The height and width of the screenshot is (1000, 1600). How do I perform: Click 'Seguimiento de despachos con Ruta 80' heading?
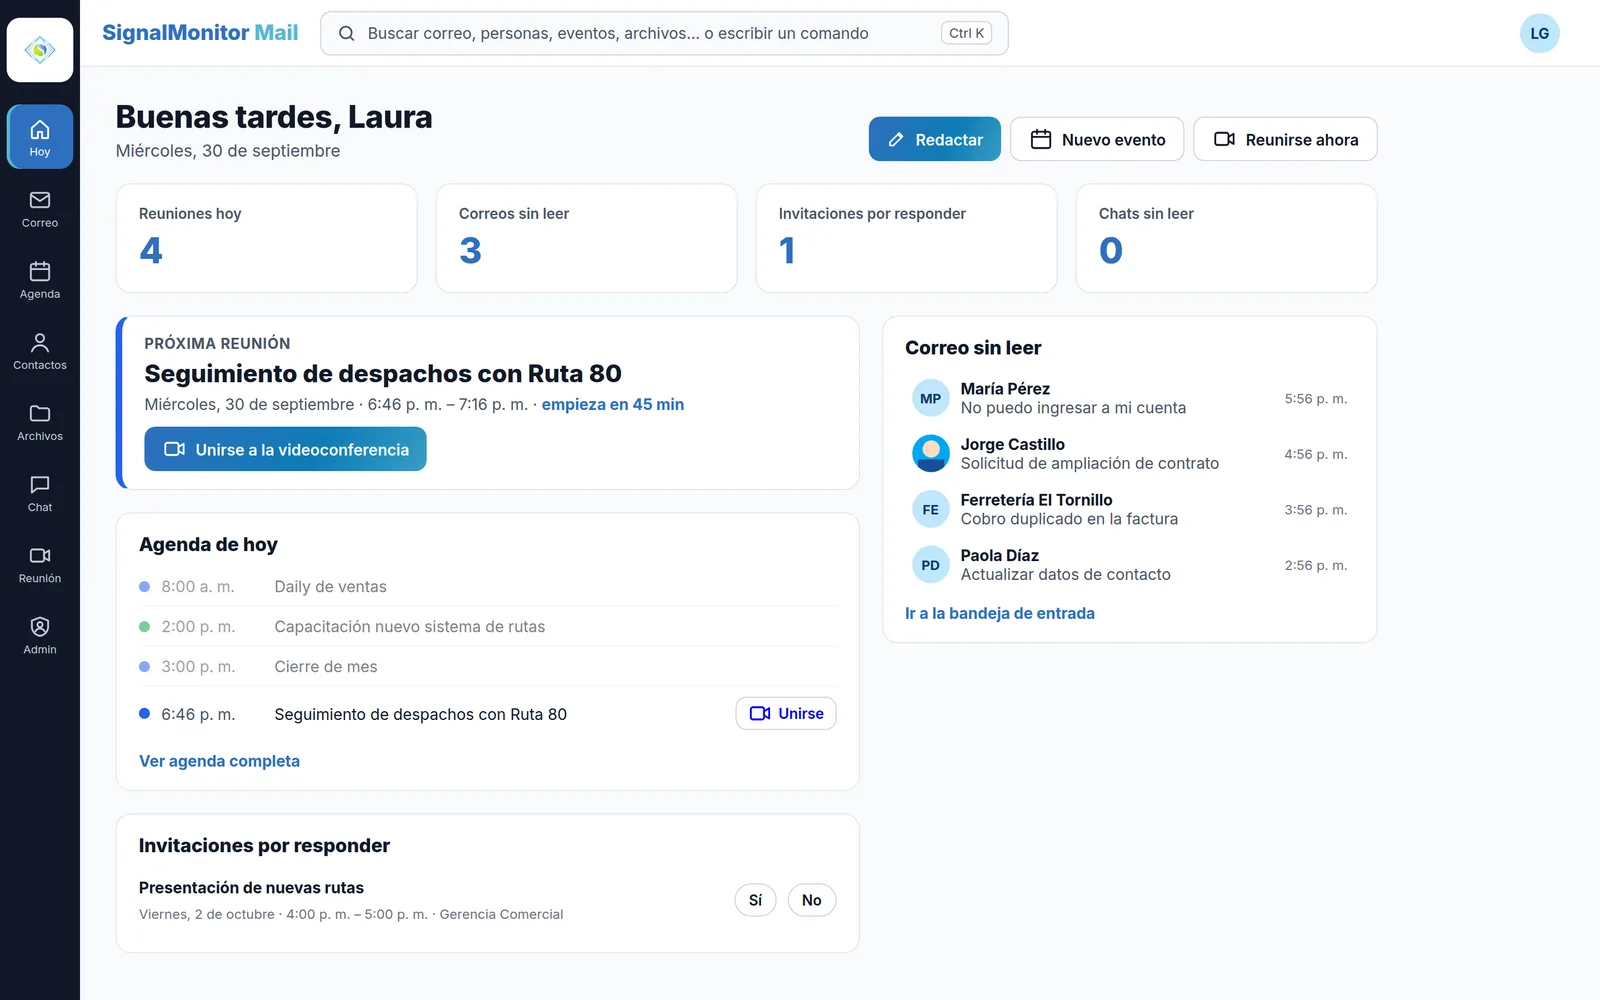[383, 374]
